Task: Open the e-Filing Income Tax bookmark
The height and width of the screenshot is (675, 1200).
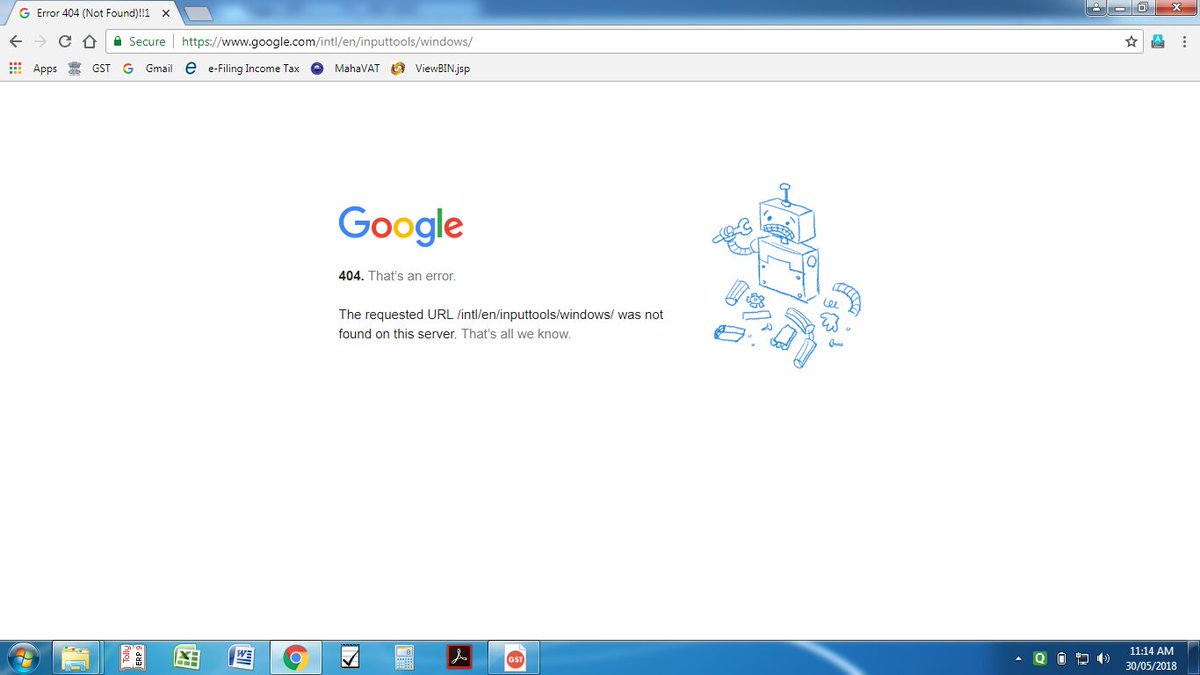Action: tap(242, 69)
